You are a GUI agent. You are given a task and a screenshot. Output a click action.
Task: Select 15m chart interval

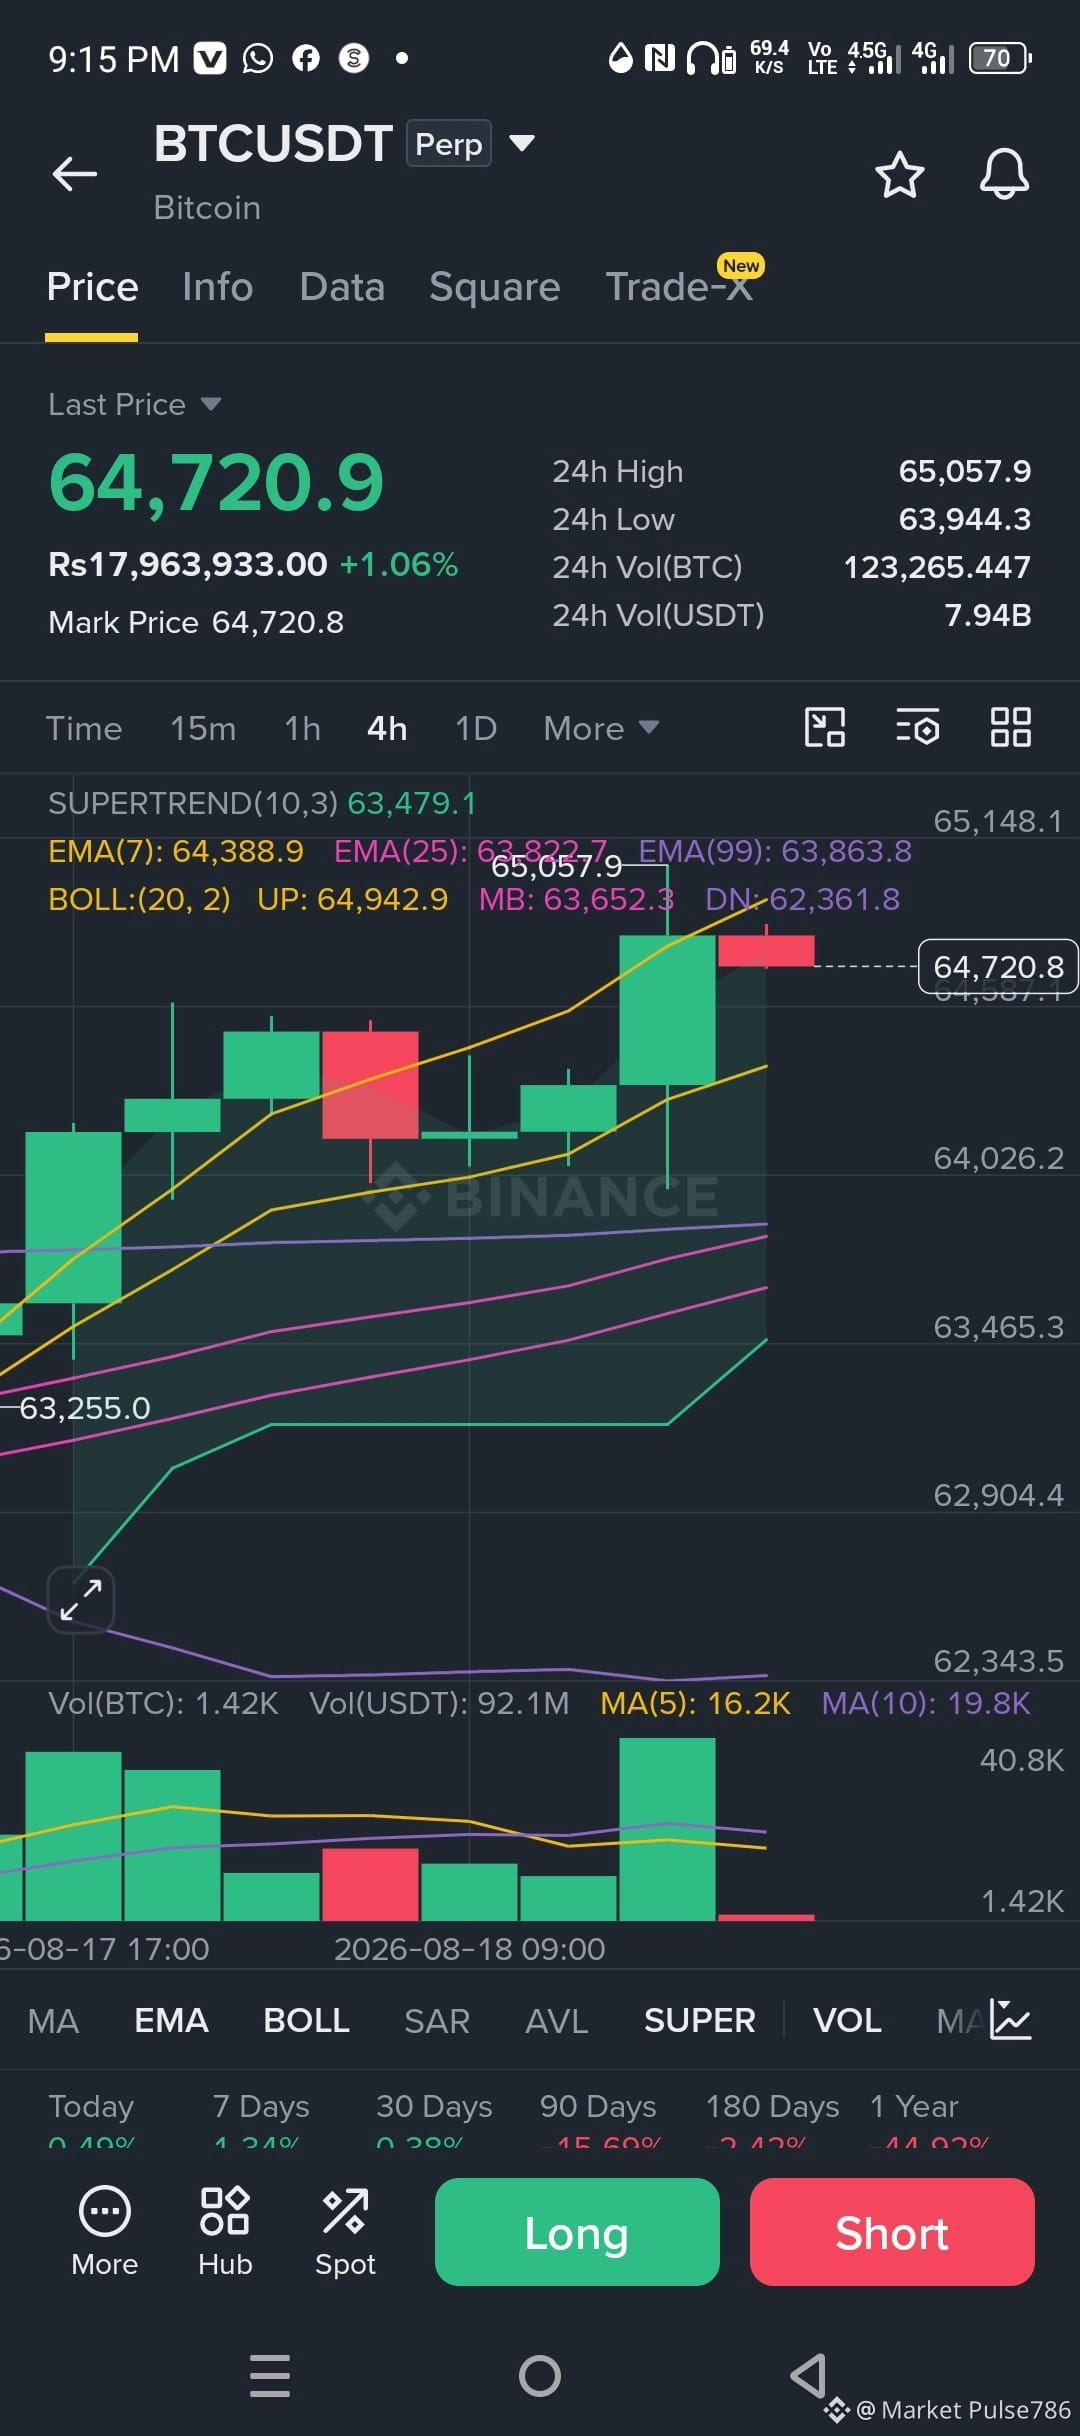(x=203, y=728)
